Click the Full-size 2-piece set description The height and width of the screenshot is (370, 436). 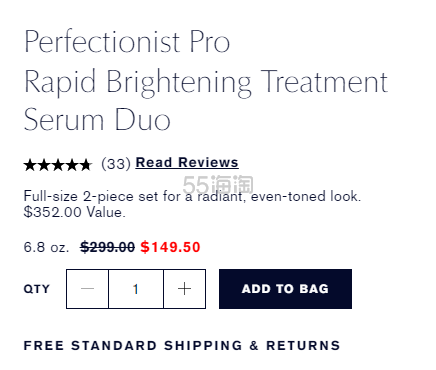192,196
